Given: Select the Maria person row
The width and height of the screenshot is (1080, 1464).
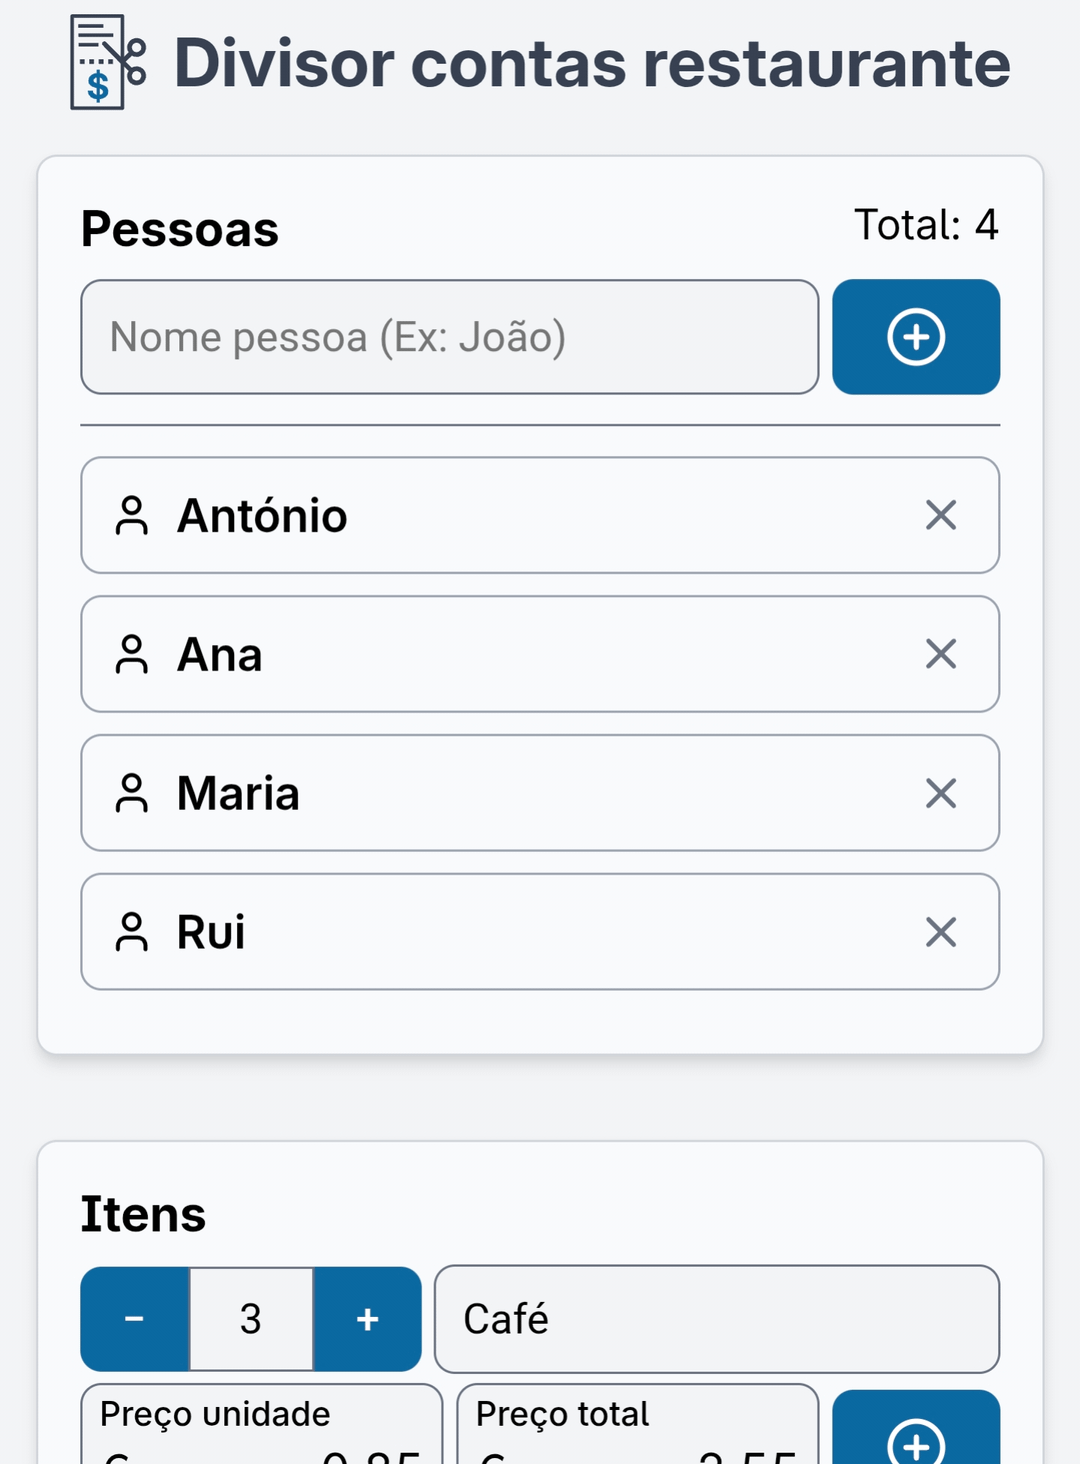Looking at the screenshot, I should pos(540,793).
